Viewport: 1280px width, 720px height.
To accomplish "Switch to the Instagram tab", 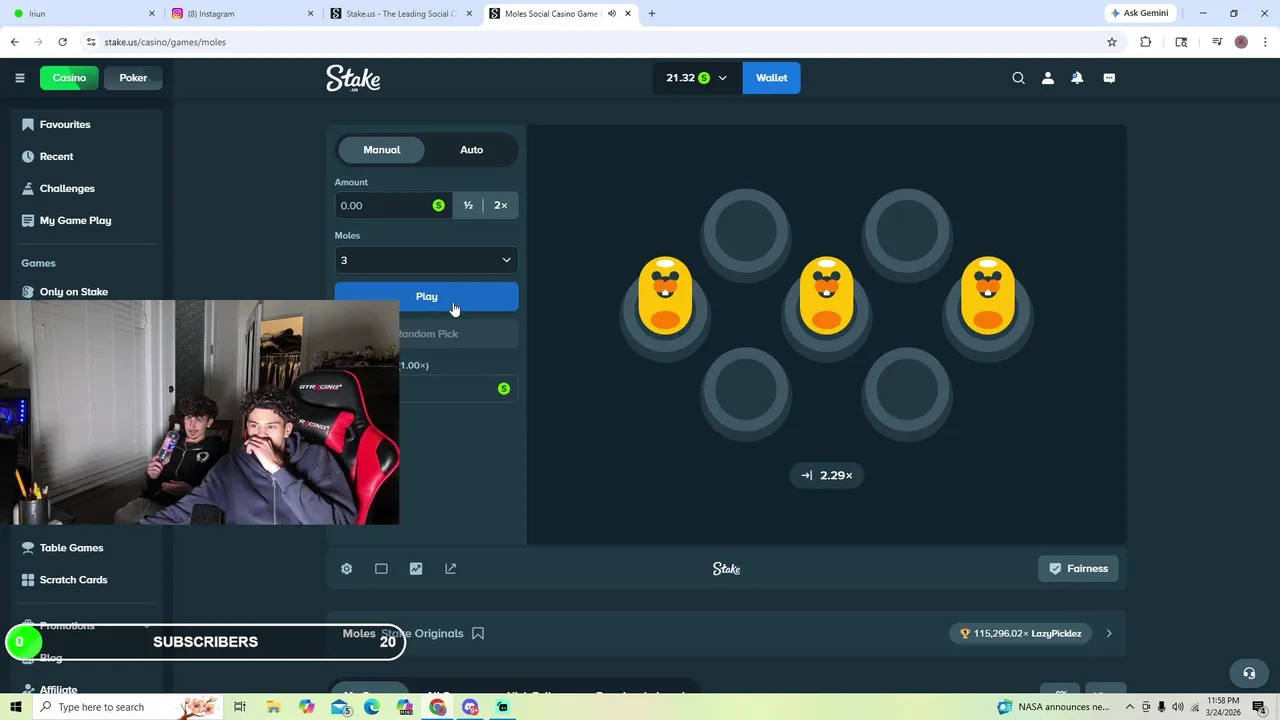I will pos(242,14).
